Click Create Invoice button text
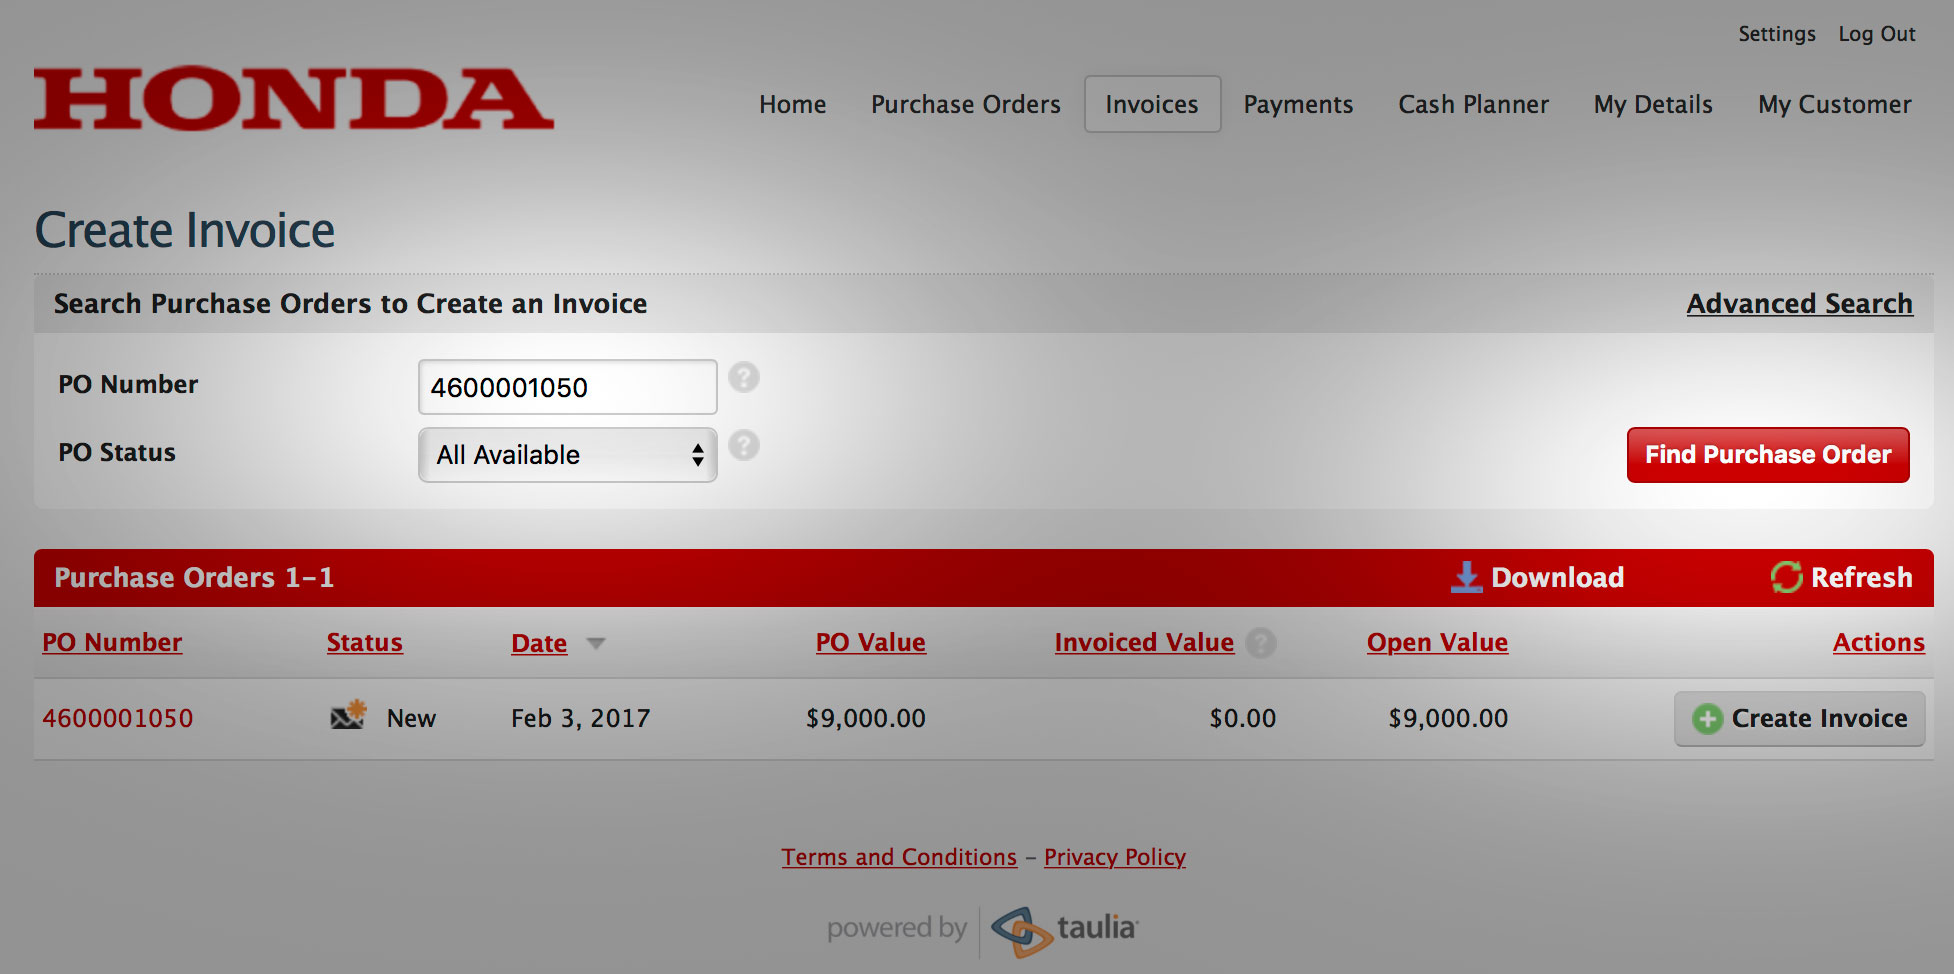This screenshot has height=974, width=1954. pyautogui.click(x=1819, y=718)
